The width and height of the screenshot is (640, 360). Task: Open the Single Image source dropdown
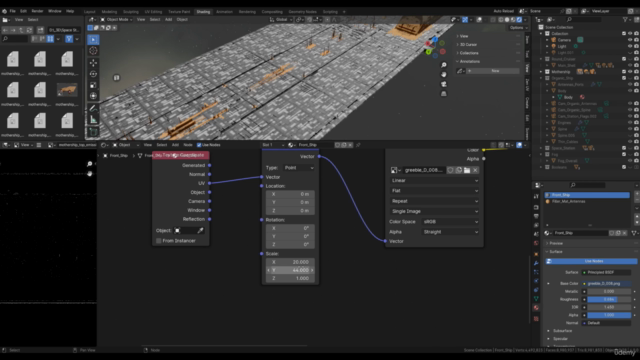click(434, 211)
